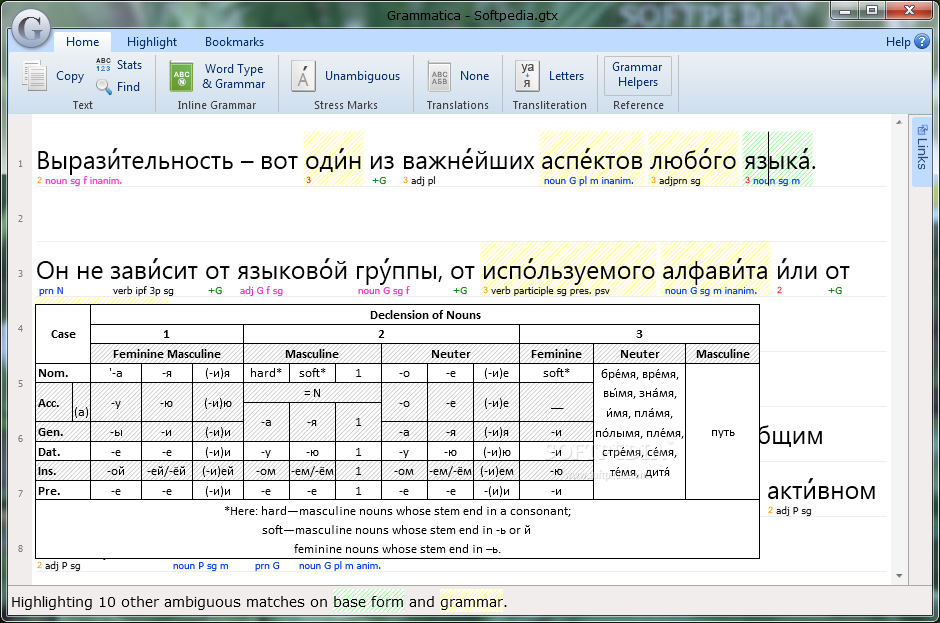Click the line number 1 in margin

tap(20, 164)
